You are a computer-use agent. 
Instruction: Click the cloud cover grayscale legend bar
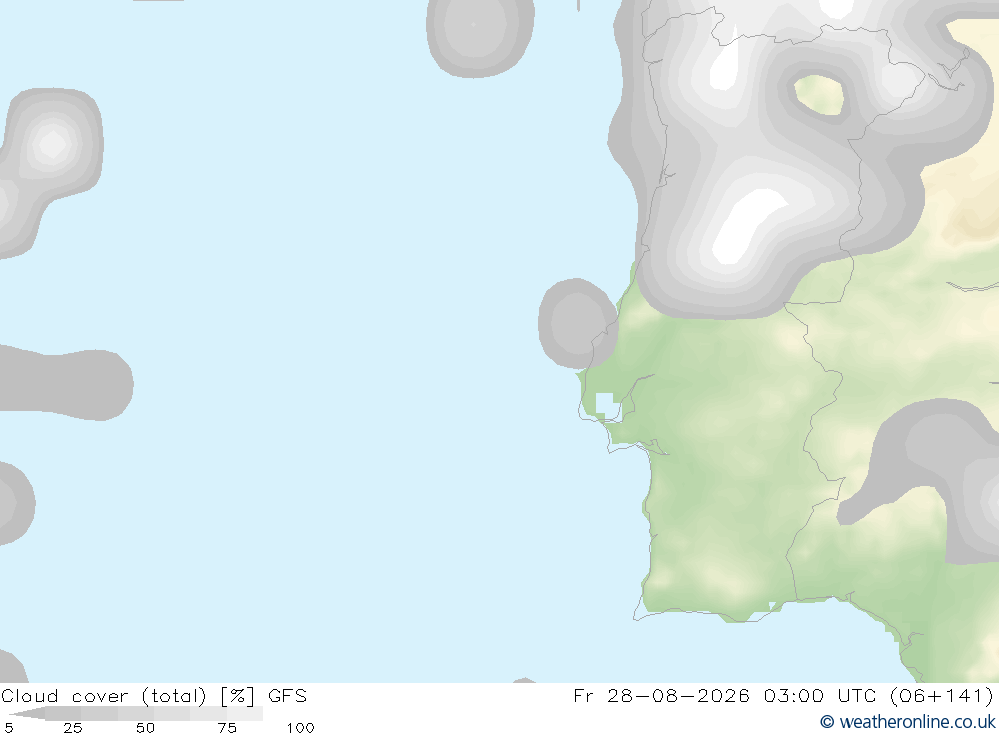coord(135,713)
